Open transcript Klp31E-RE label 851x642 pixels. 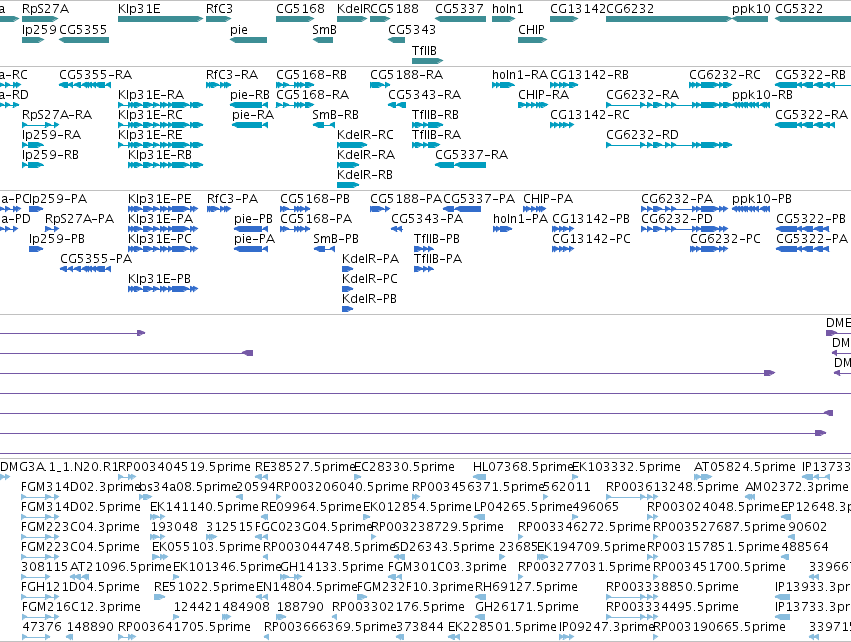[x=150, y=135]
